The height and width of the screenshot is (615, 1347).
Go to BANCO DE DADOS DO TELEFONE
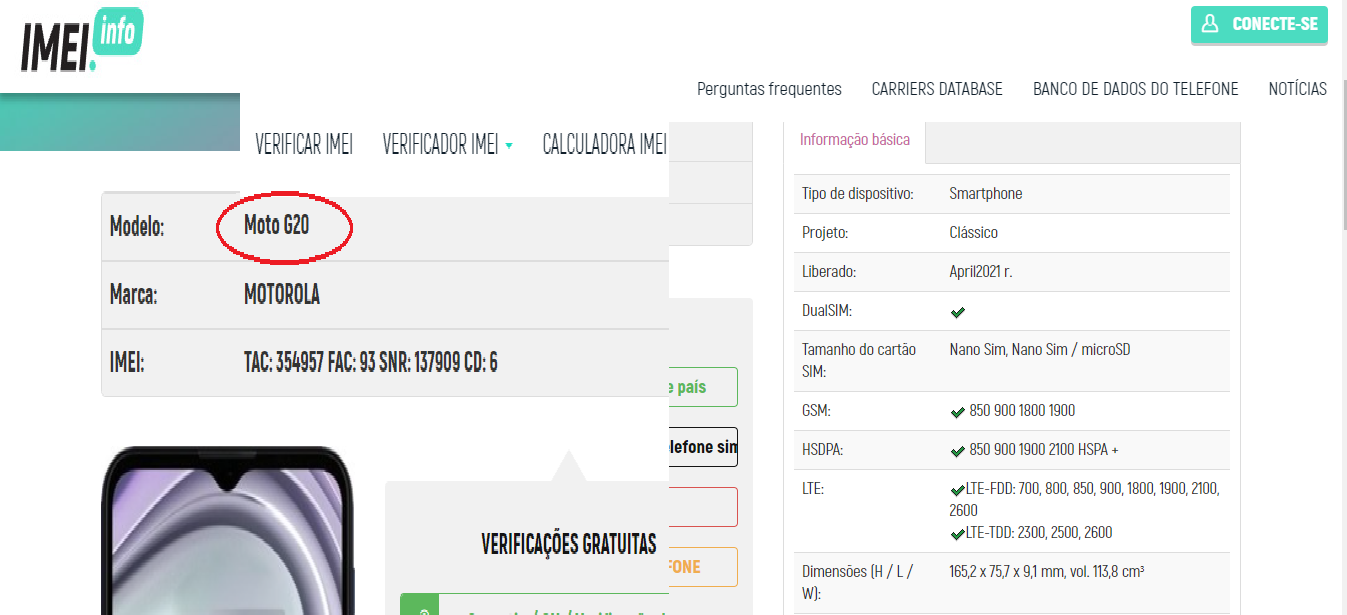(1135, 89)
